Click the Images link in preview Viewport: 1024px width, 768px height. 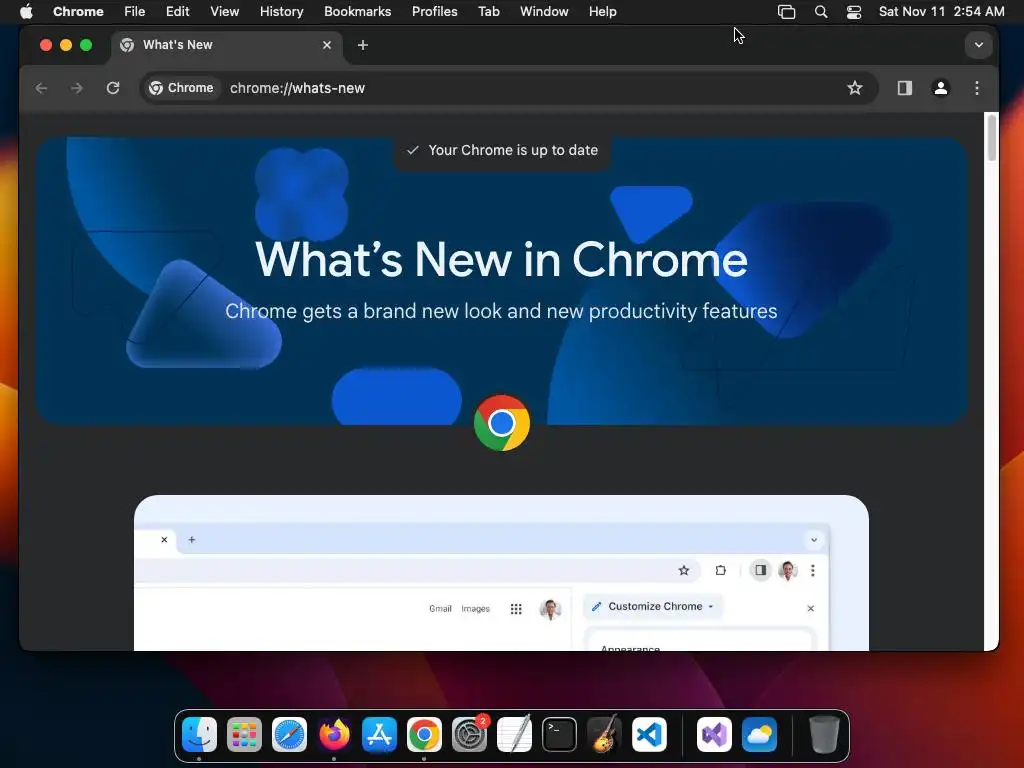click(475, 609)
